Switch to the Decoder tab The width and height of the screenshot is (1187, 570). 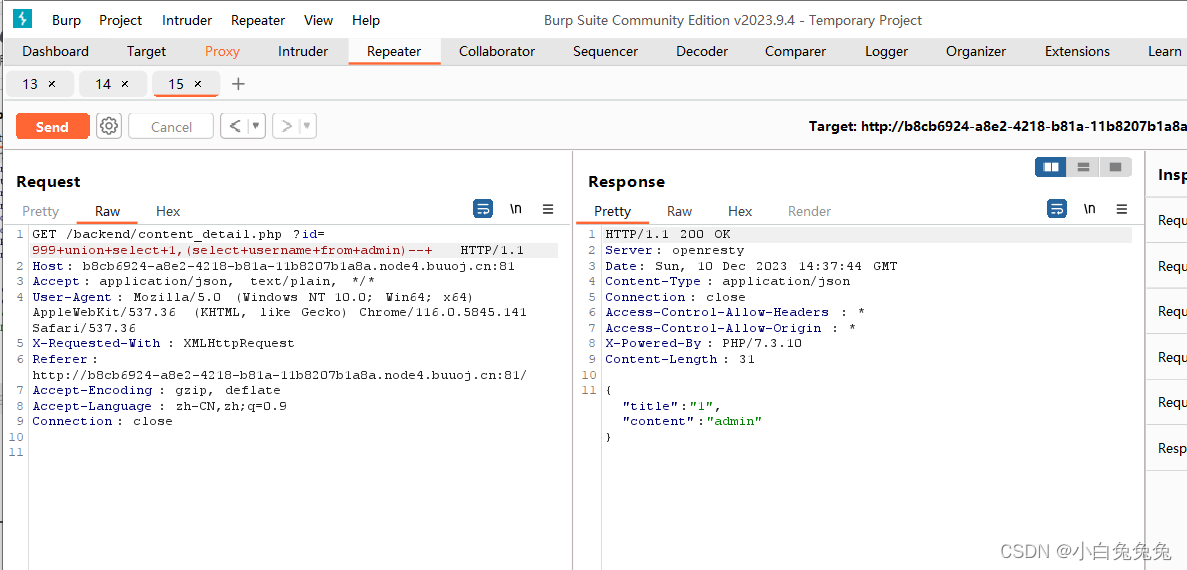click(x=702, y=51)
